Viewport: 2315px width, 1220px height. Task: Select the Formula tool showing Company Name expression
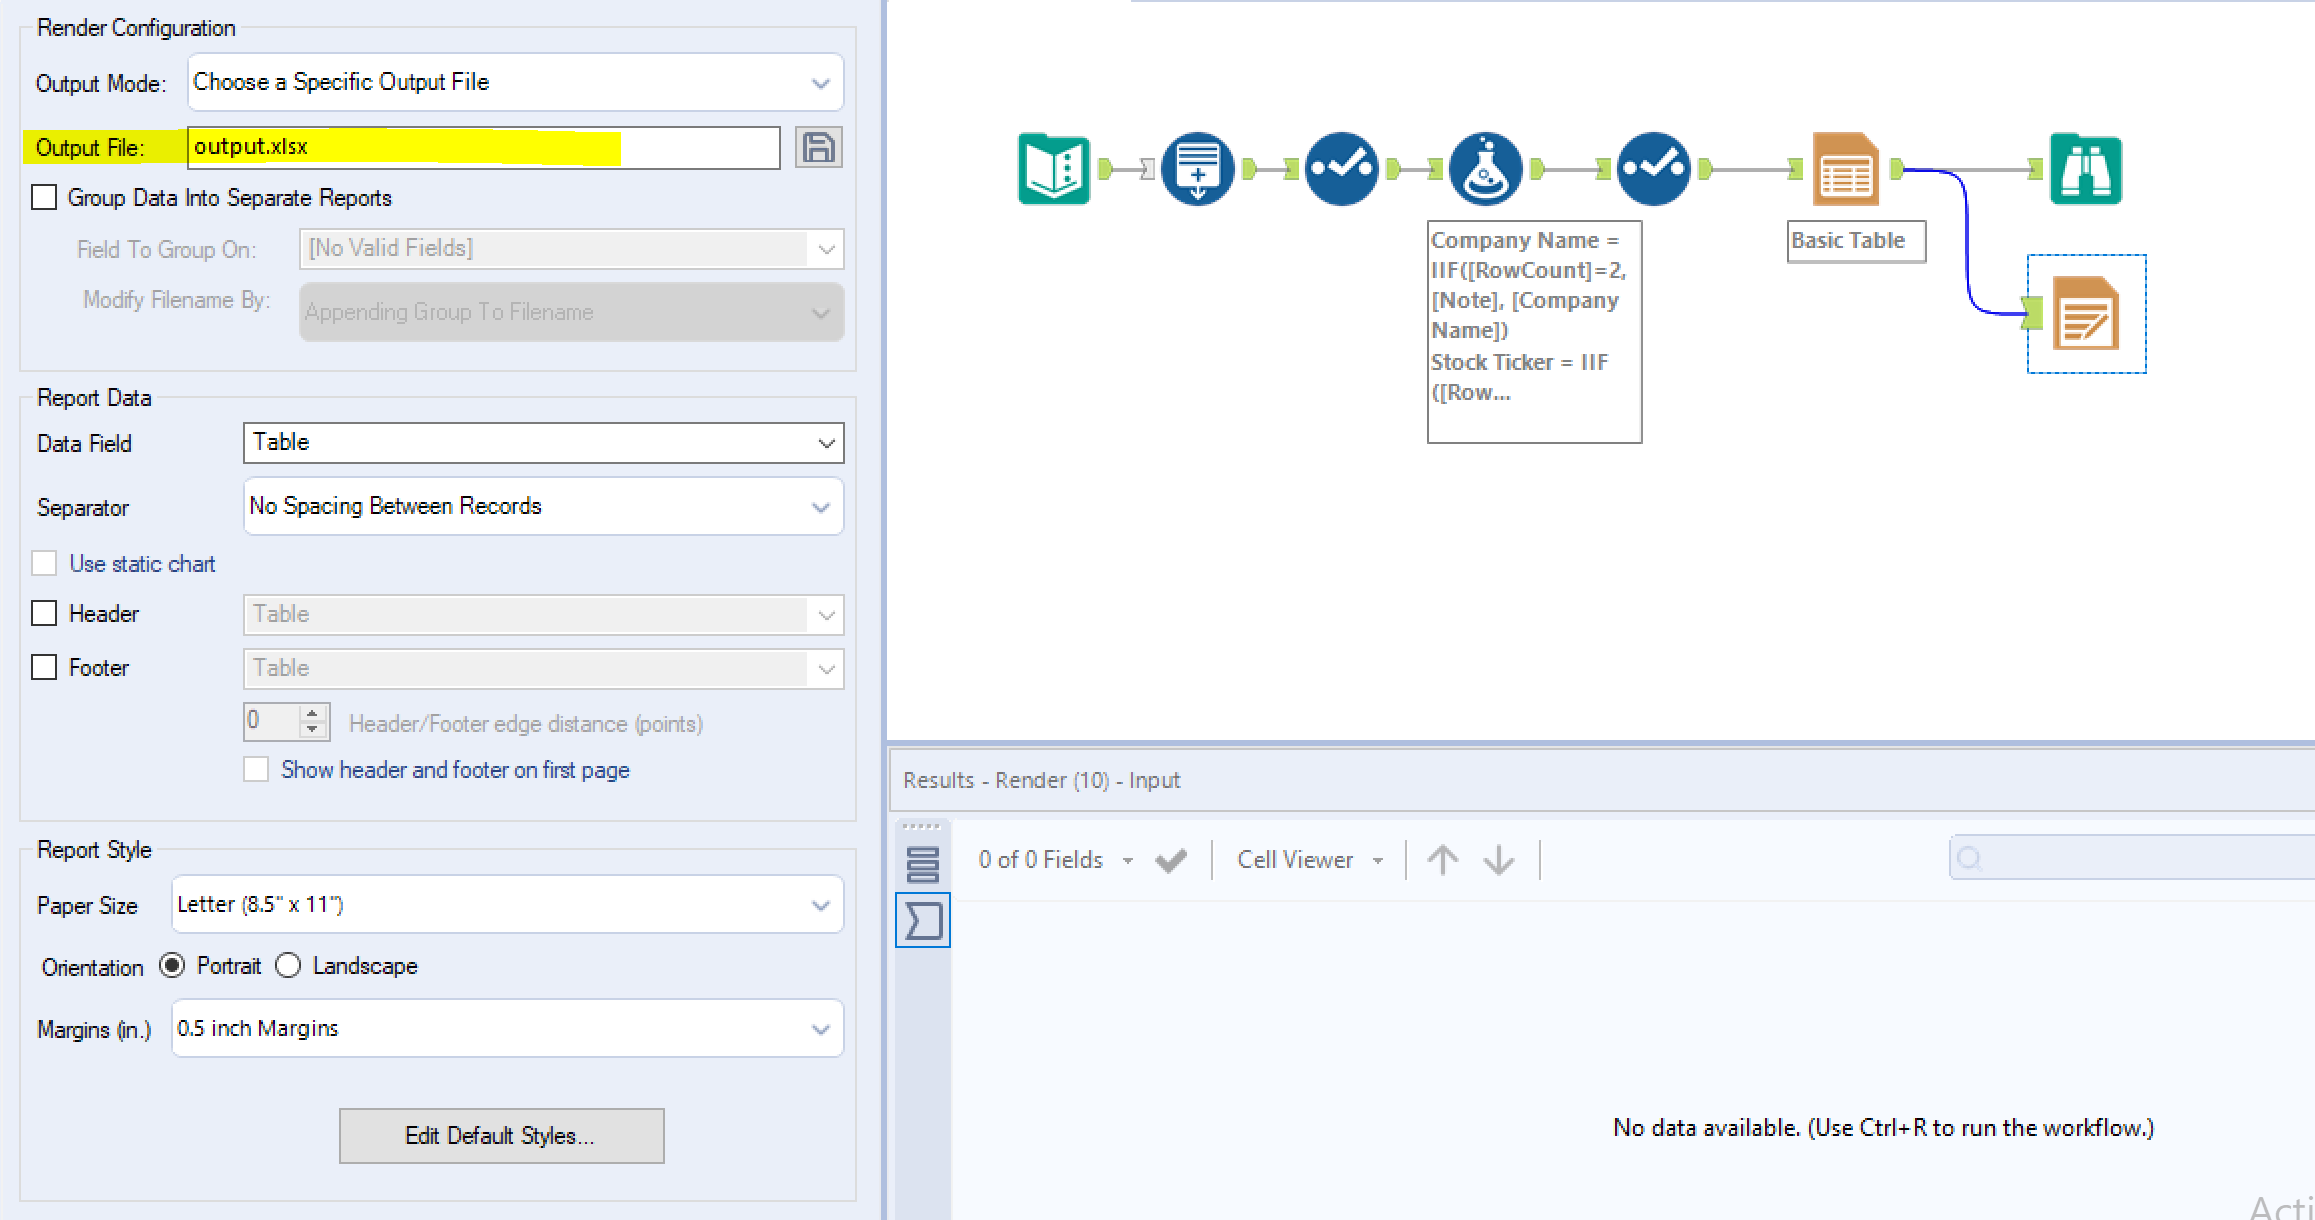click(1484, 168)
